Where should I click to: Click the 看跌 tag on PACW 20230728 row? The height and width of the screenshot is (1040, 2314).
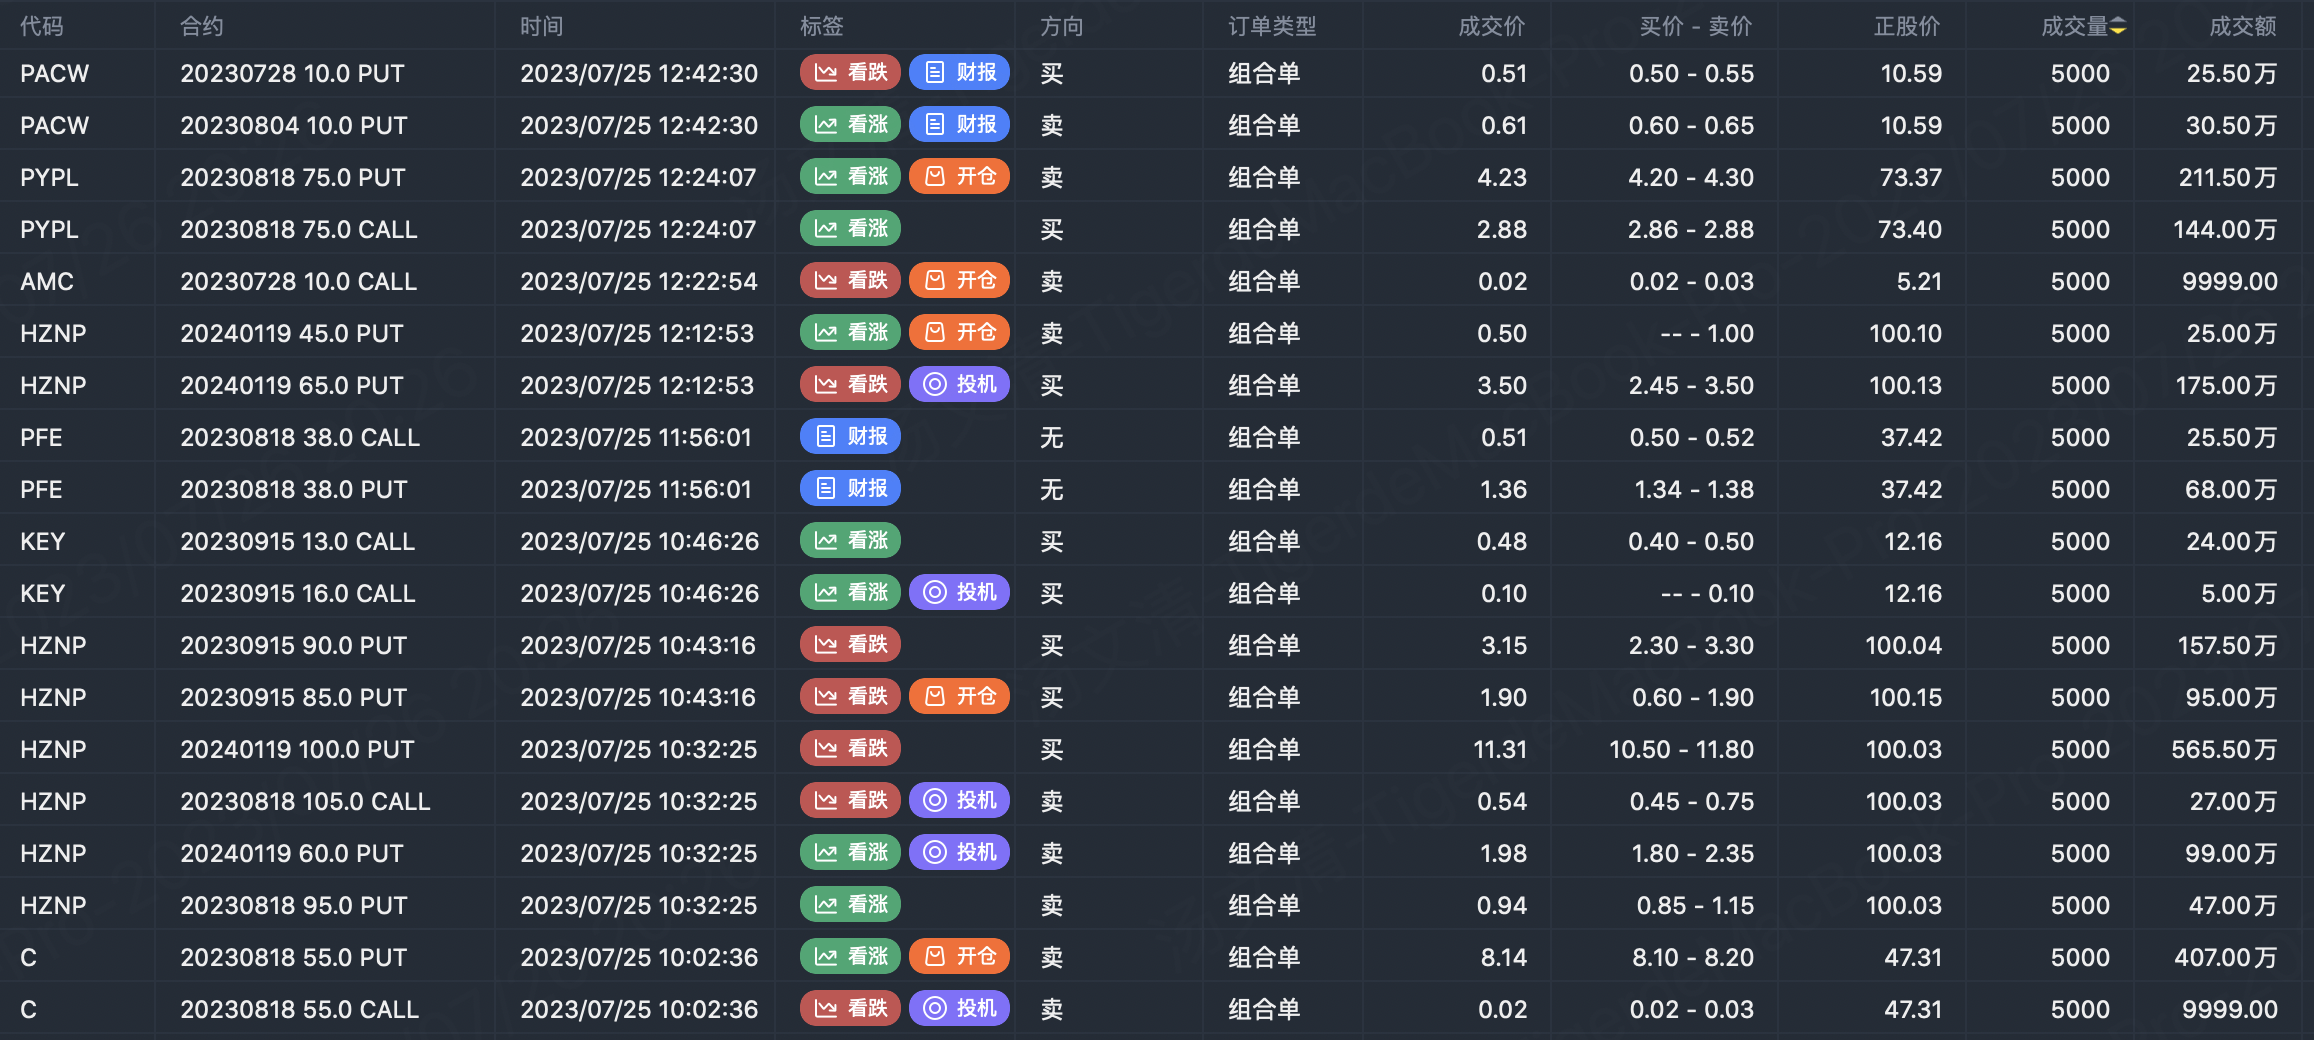(851, 73)
